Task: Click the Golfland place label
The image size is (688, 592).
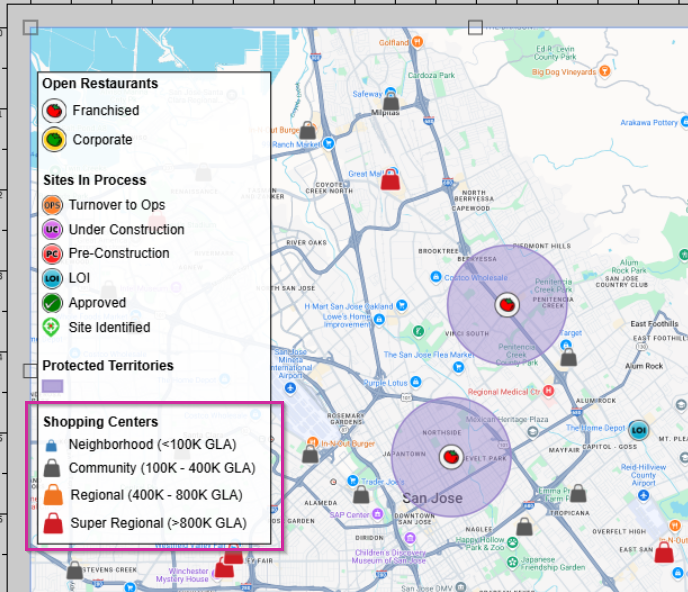Action: tap(395, 43)
